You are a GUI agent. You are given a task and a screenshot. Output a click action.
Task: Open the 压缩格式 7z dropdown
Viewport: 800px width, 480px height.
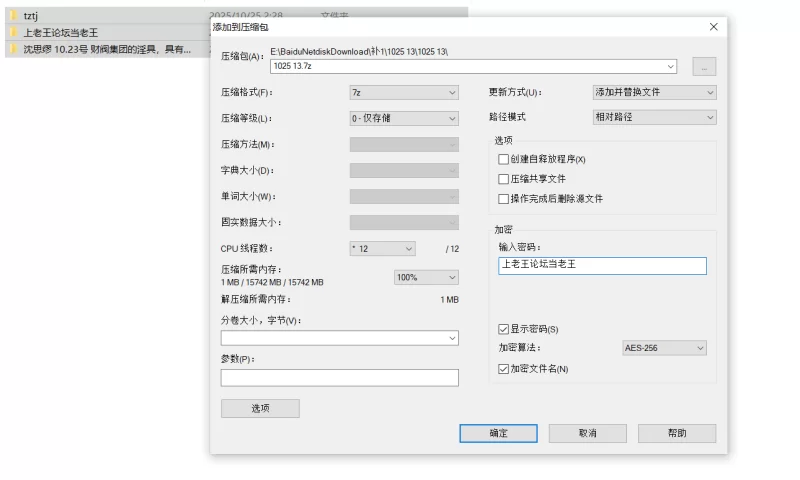[x=403, y=92]
